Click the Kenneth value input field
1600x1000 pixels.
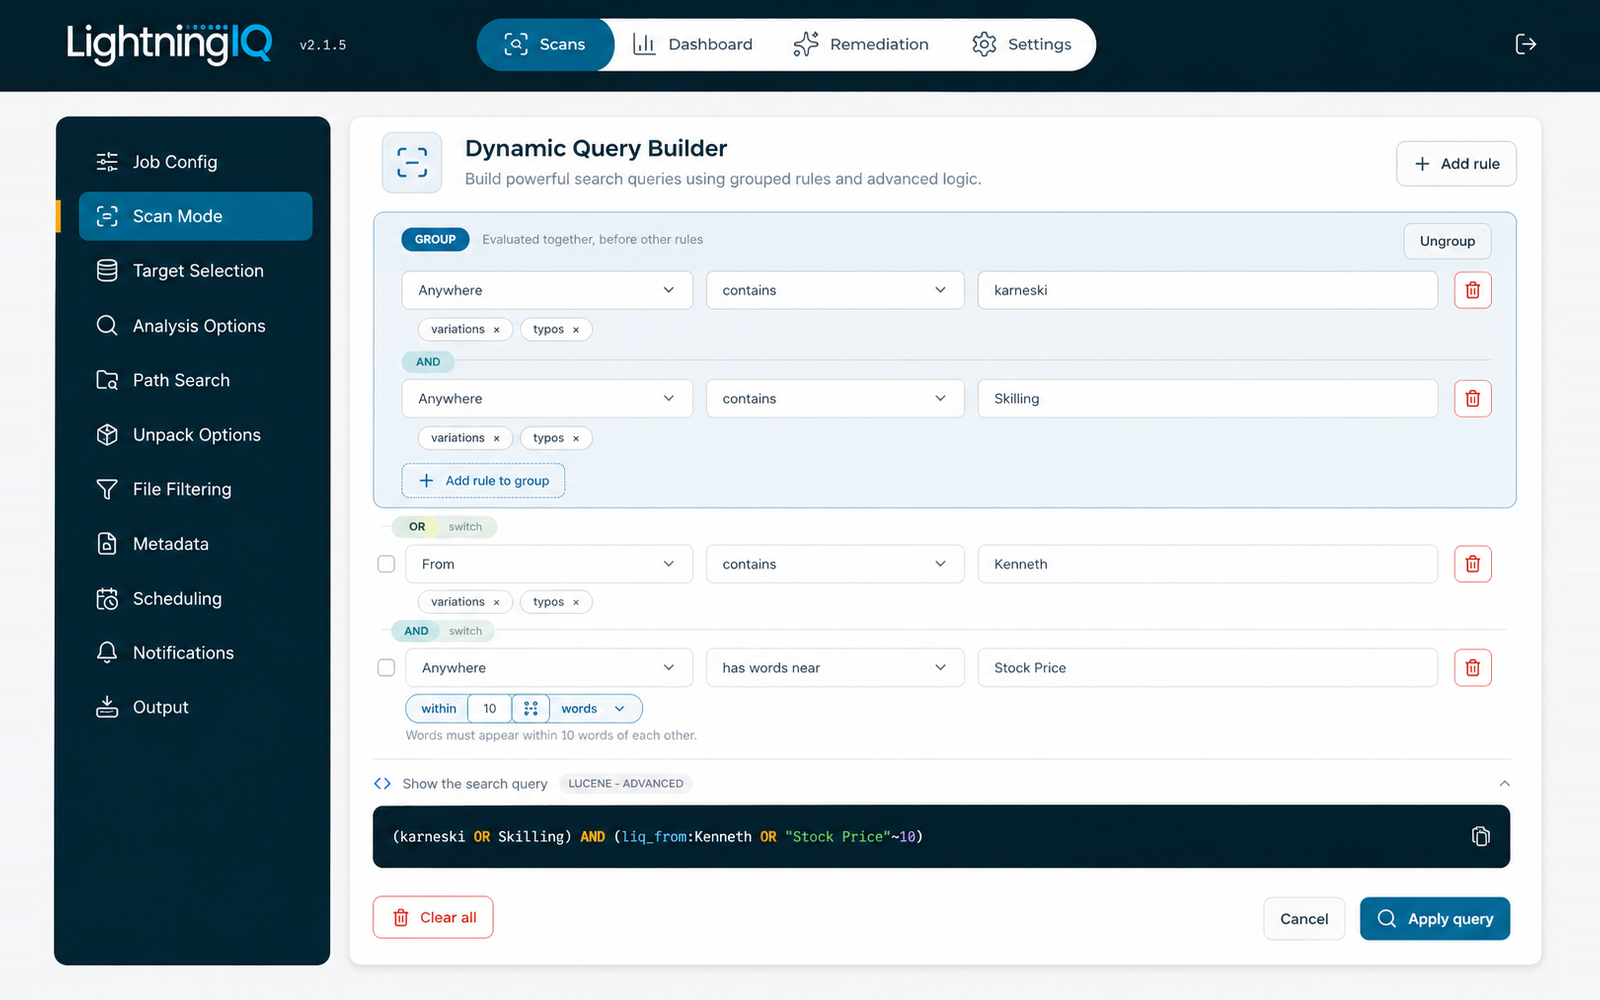click(x=1208, y=564)
